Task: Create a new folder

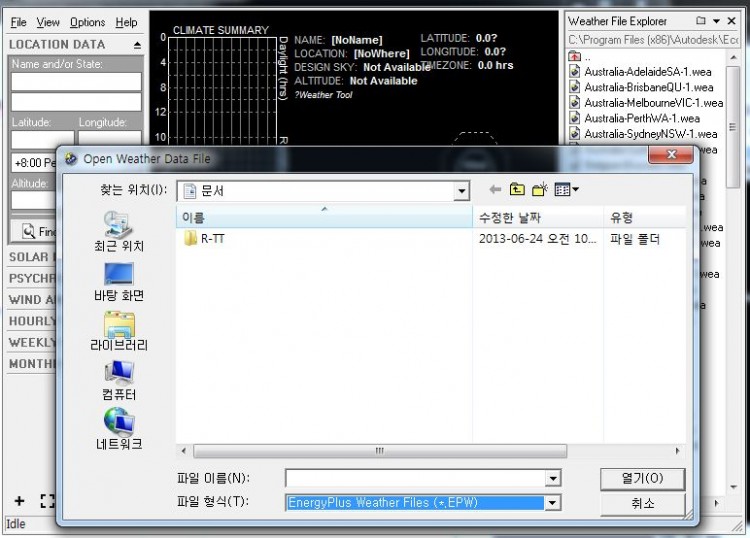Action: click(x=540, y=189)
